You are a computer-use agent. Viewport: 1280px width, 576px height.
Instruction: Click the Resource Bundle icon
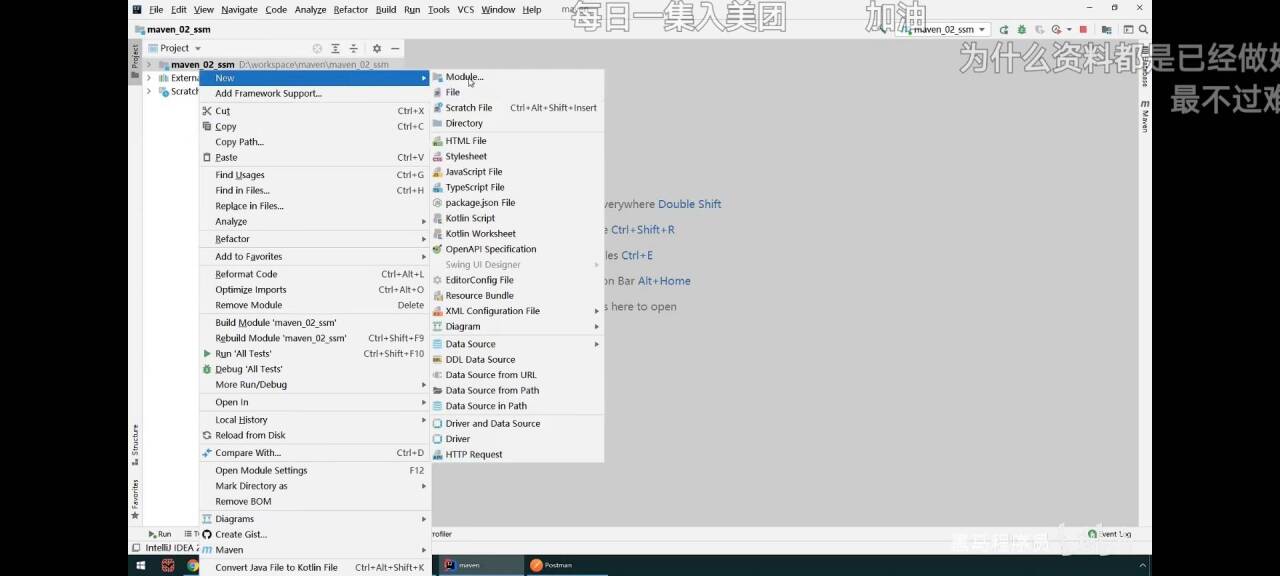tap(437, 296)
